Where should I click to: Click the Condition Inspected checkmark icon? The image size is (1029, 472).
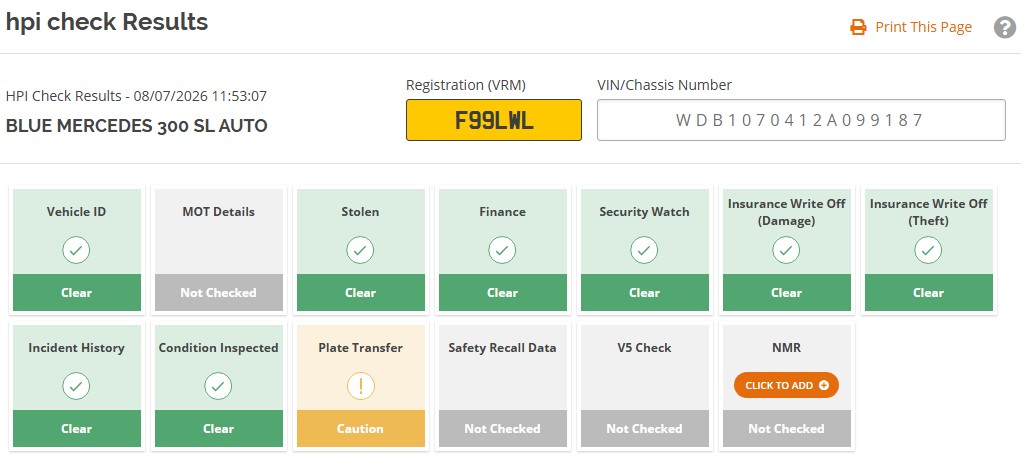219,386
